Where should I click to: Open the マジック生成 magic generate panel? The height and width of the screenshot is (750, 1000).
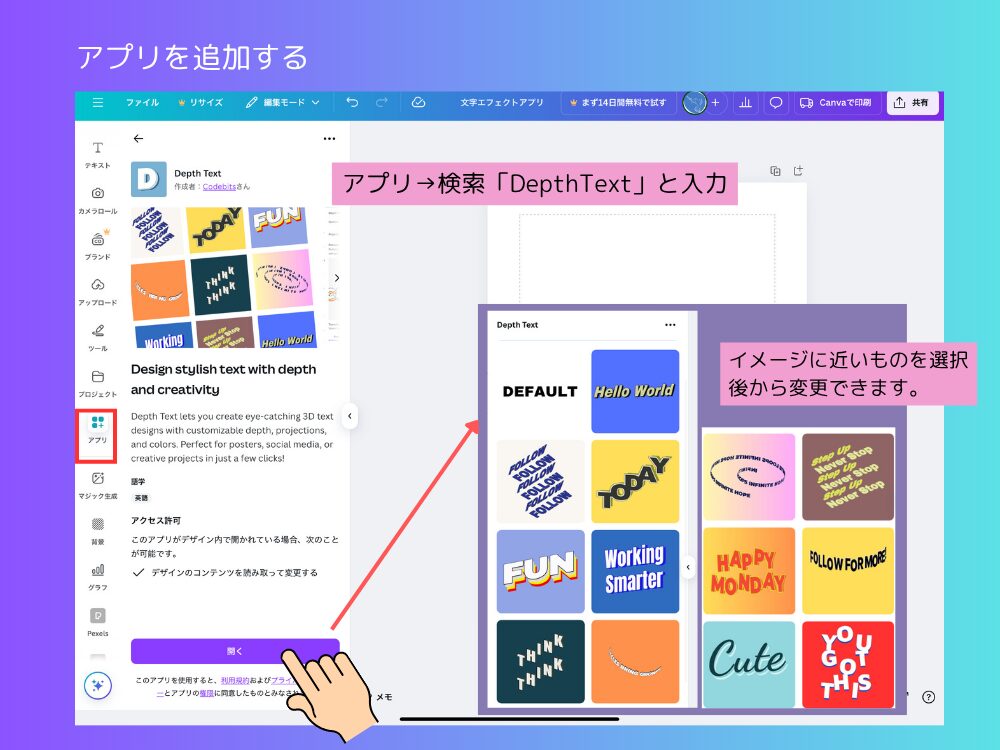point(98,485)
